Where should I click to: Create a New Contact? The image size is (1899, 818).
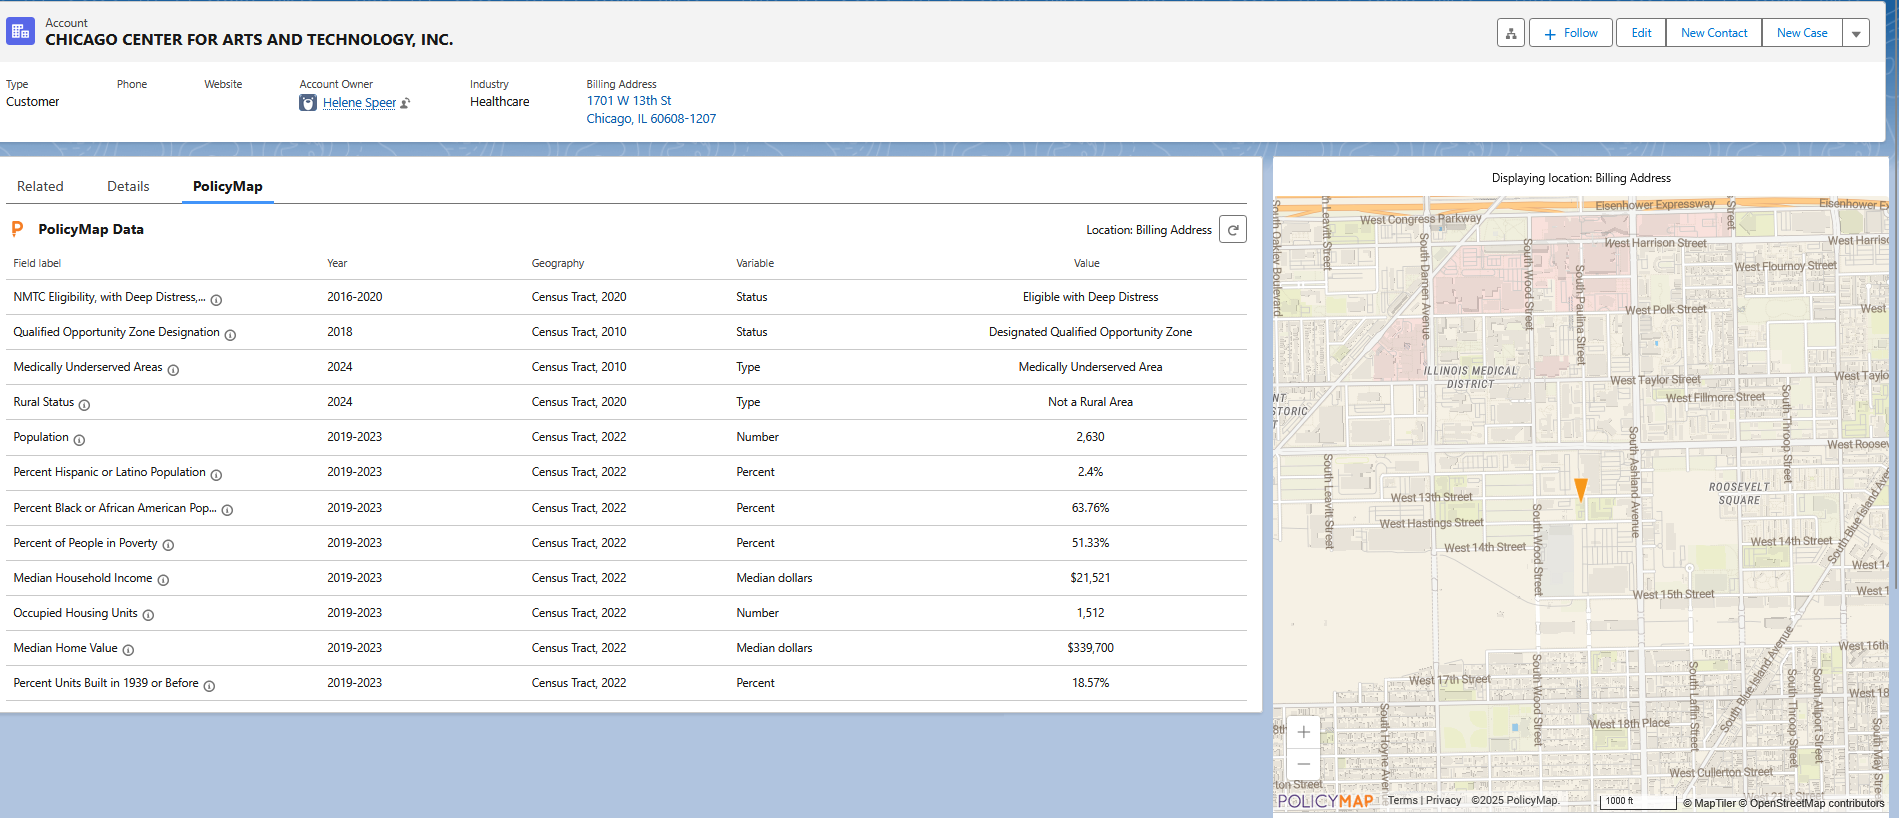[x=1713, y=33]
